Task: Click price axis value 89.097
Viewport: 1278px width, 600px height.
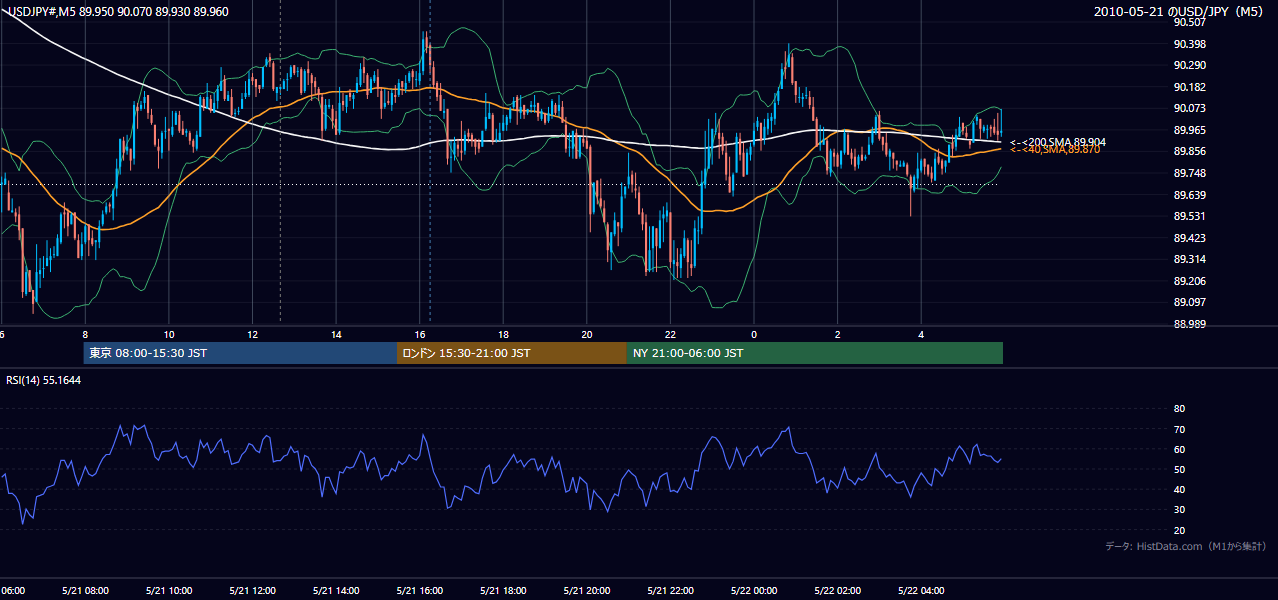Action: pos(1189,302)
